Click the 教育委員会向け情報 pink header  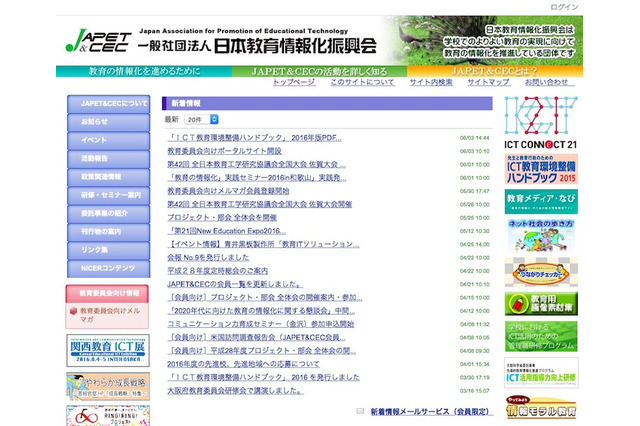point(107,293)
